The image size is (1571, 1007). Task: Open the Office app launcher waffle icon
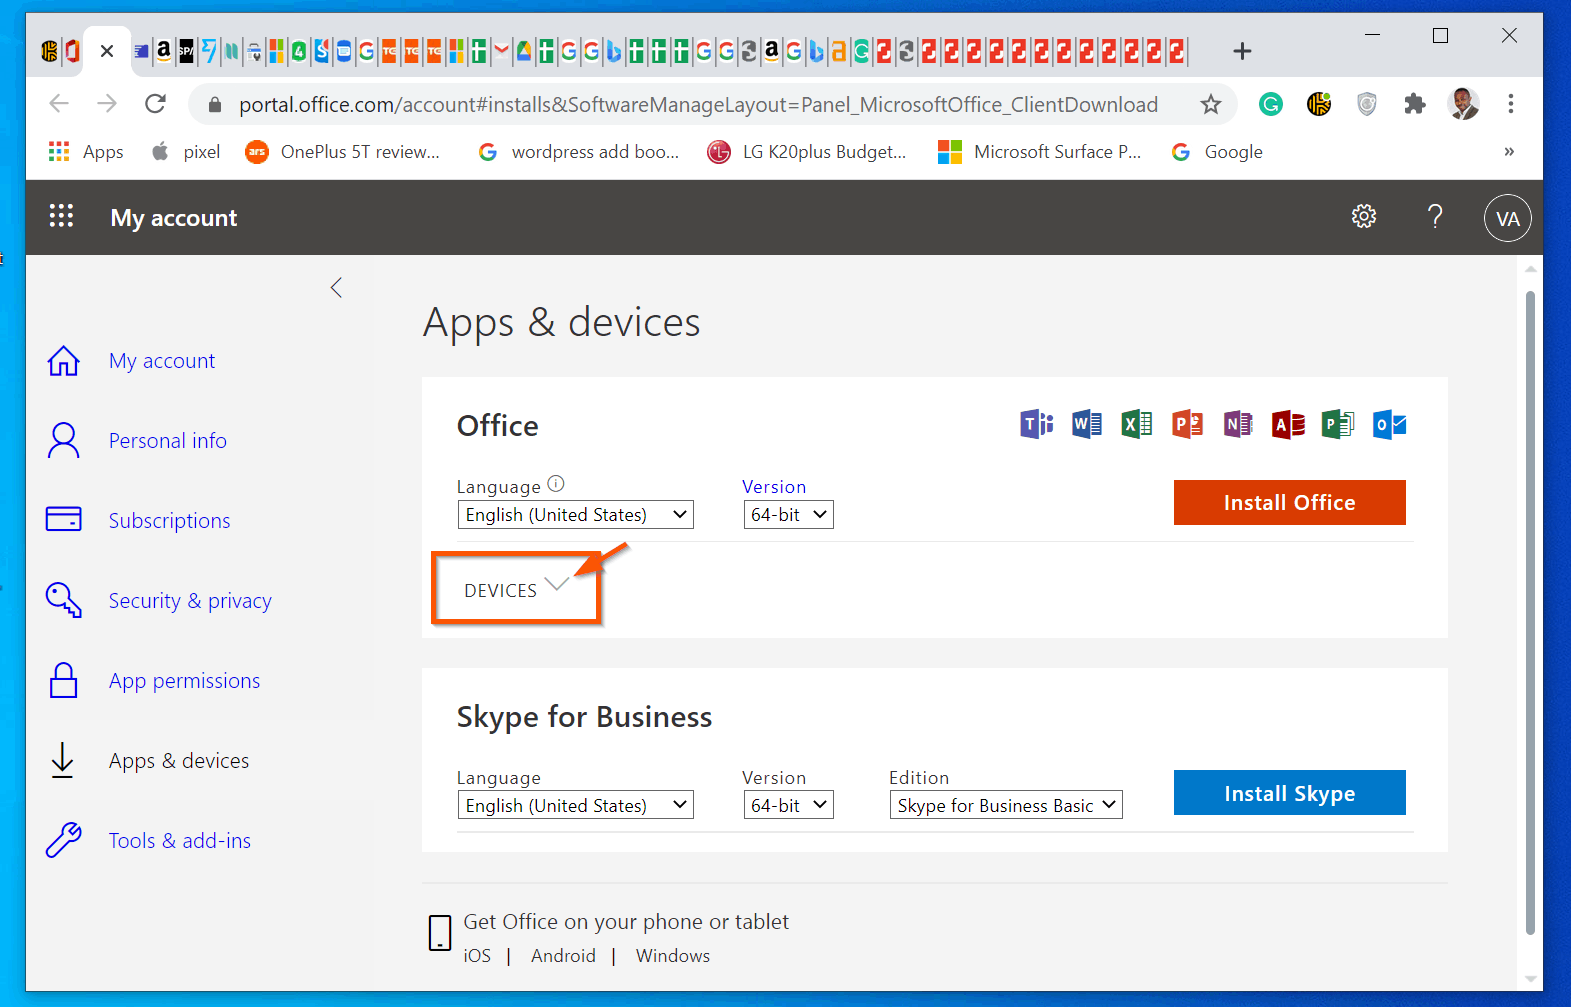point(62,216)
